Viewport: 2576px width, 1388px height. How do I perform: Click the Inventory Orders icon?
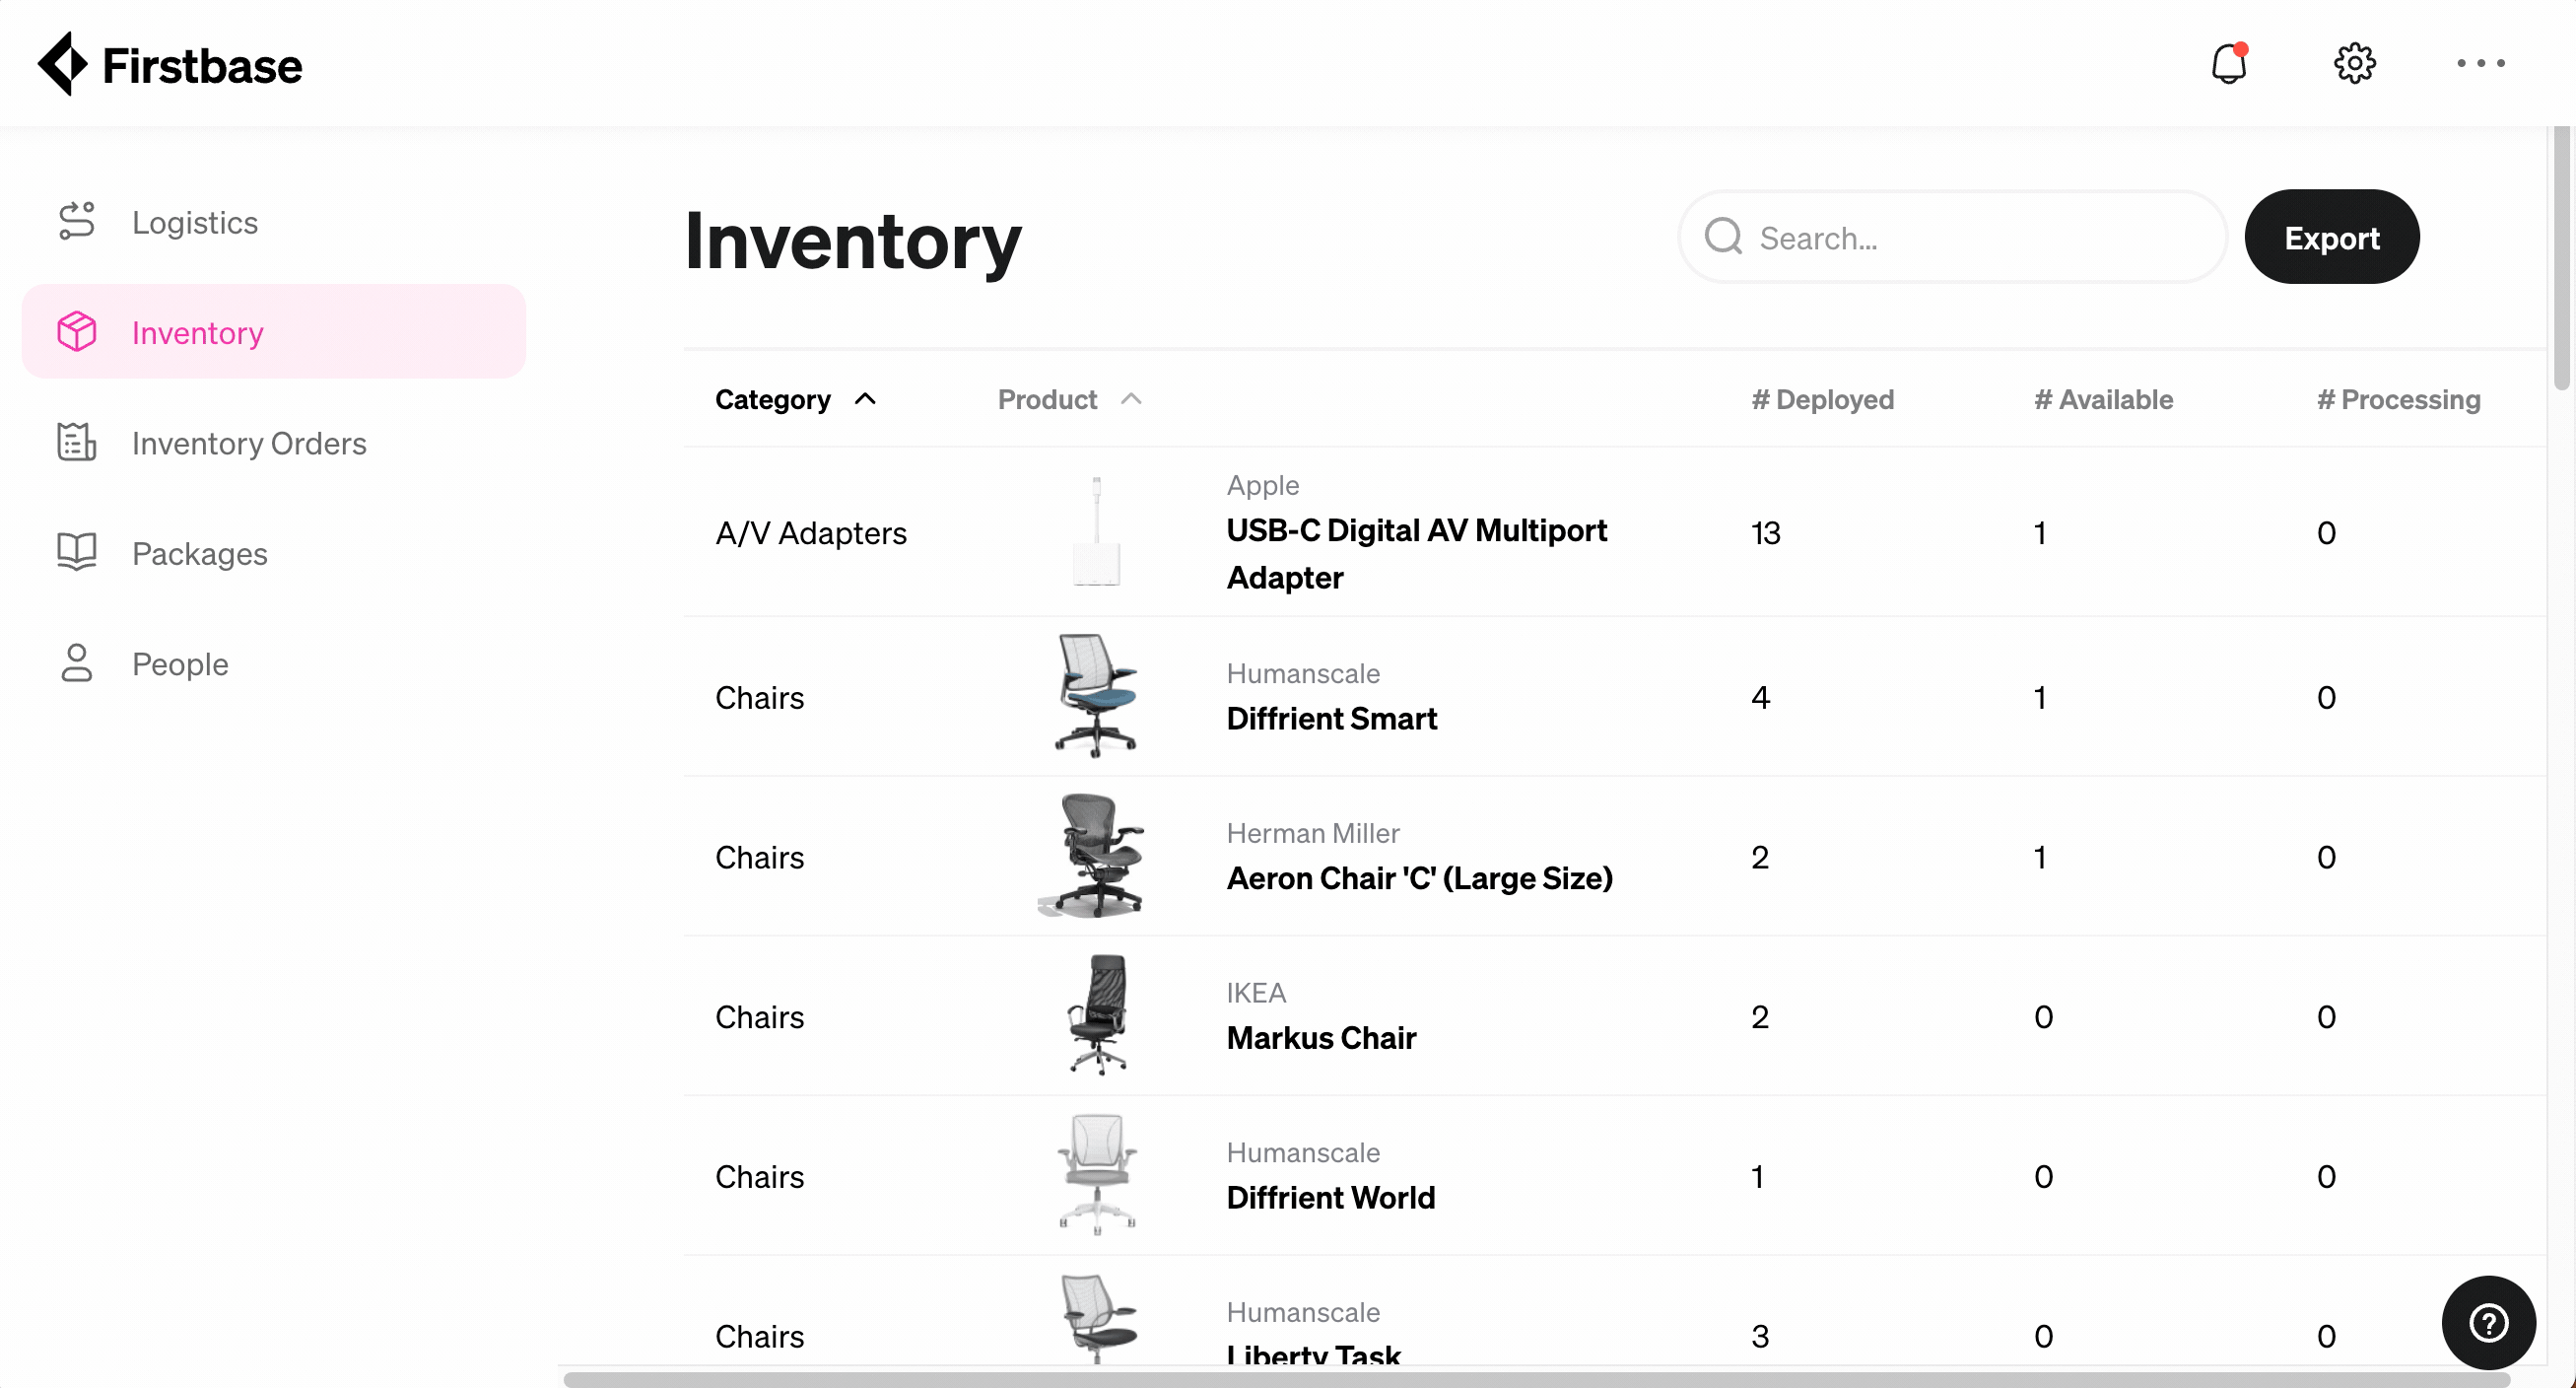pos(76,442)
